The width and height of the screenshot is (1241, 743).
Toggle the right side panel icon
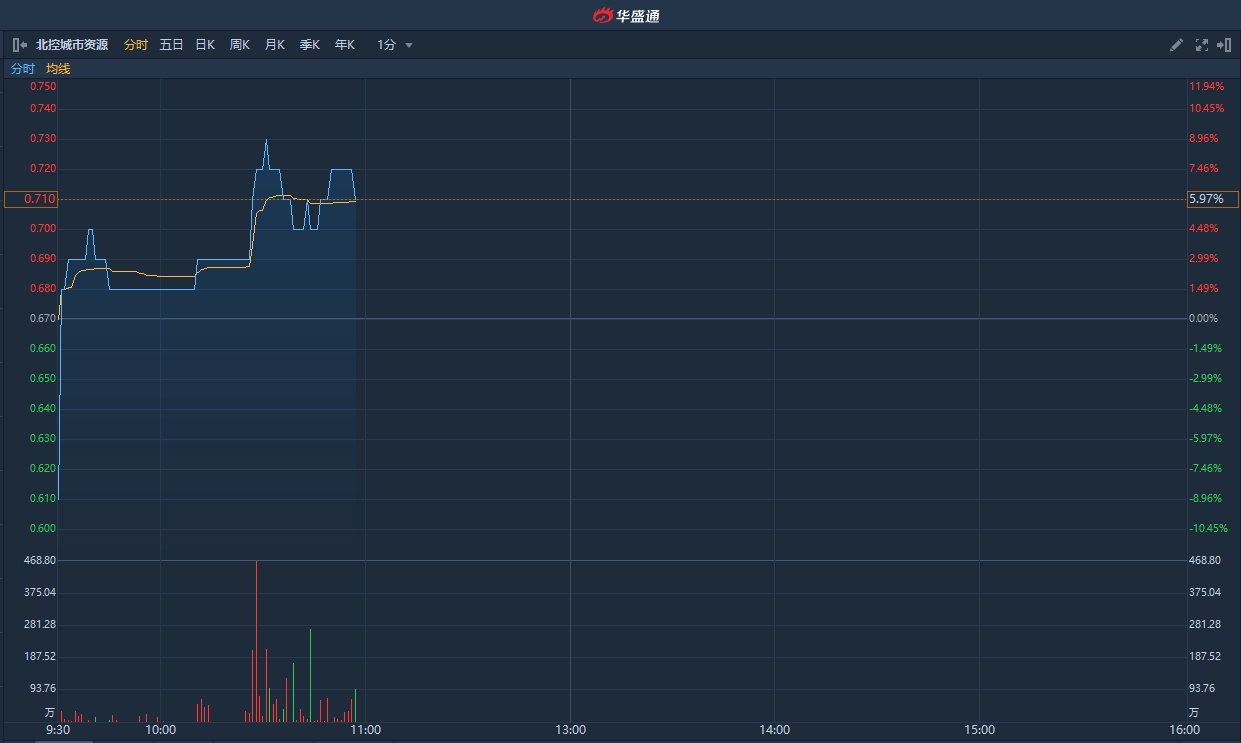tap(1224, 45)
